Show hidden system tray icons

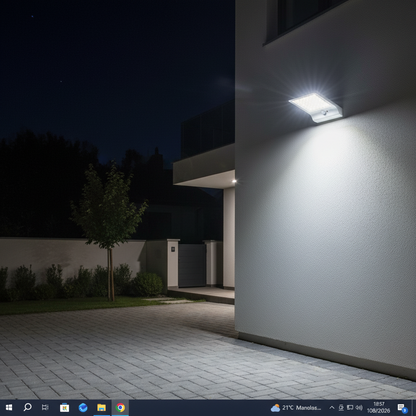pyautogui.click(x=332, y=408)
